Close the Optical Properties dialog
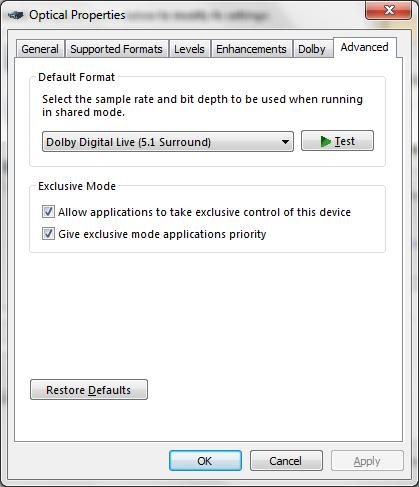420x487 pixels. (389, 10)
